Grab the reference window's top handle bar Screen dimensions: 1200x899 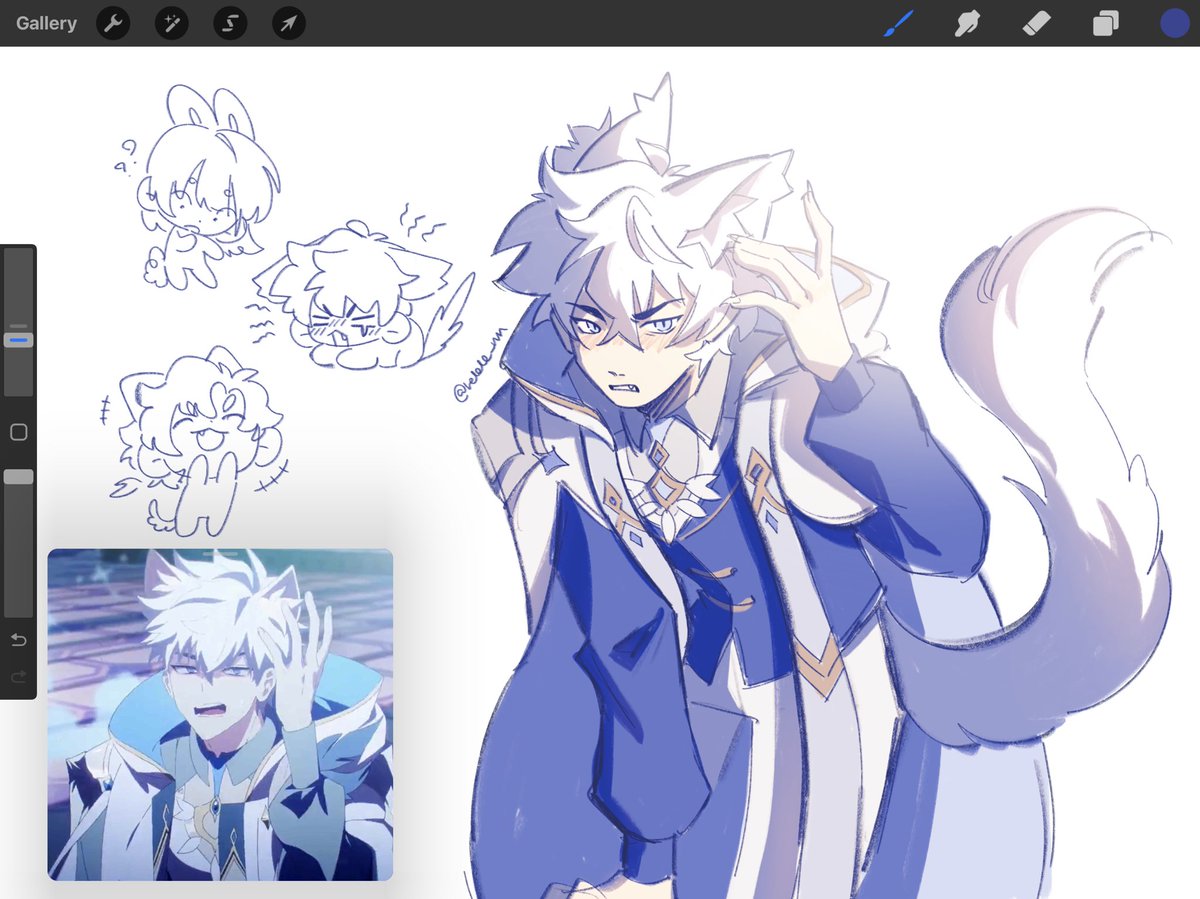220,552
